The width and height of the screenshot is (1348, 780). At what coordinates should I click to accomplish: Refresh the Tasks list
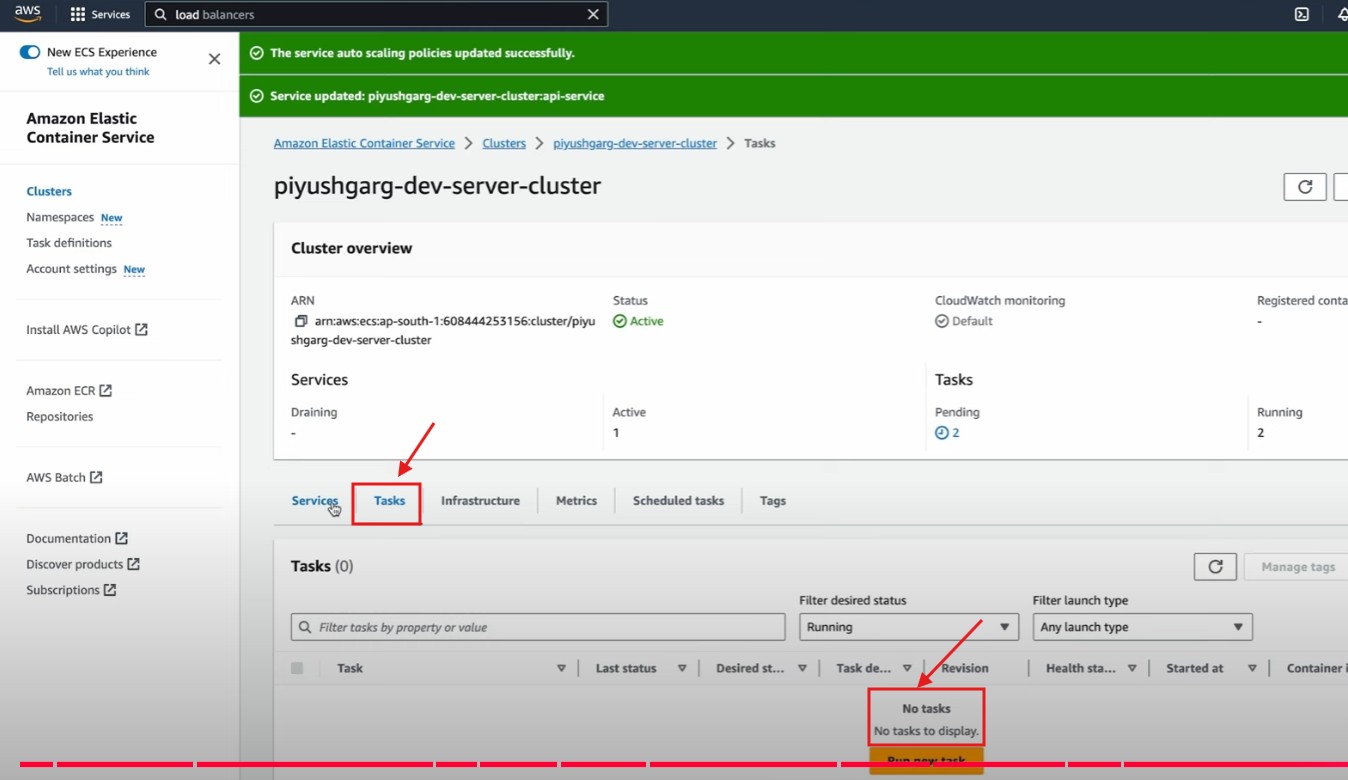click(1215, 567)
